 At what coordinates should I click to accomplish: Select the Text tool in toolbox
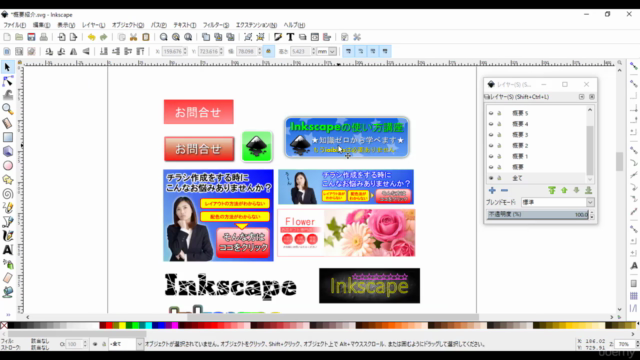pos(7,250)
